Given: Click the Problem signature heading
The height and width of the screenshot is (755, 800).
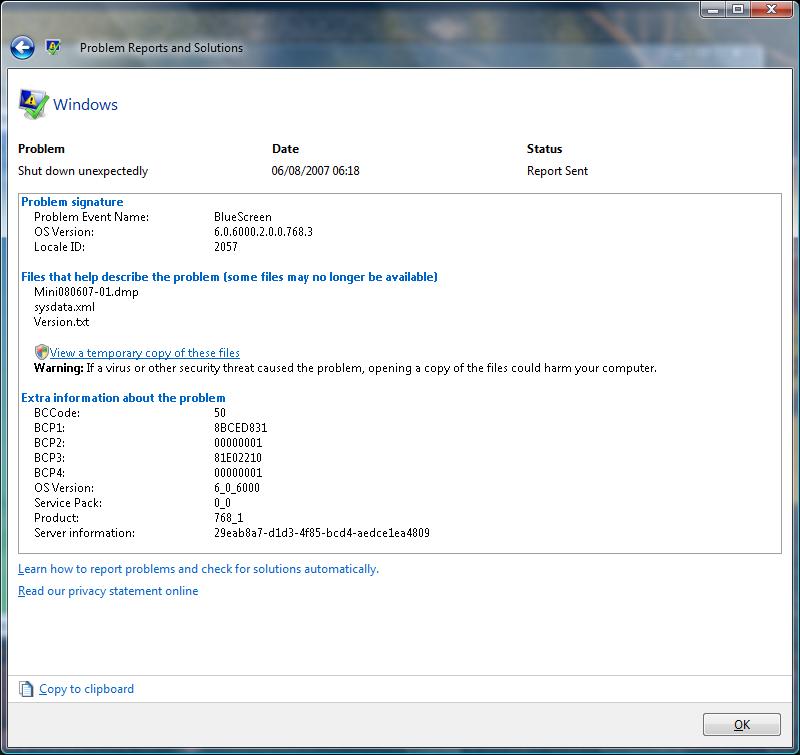Looking at the screenshot, I should point(72,202).
